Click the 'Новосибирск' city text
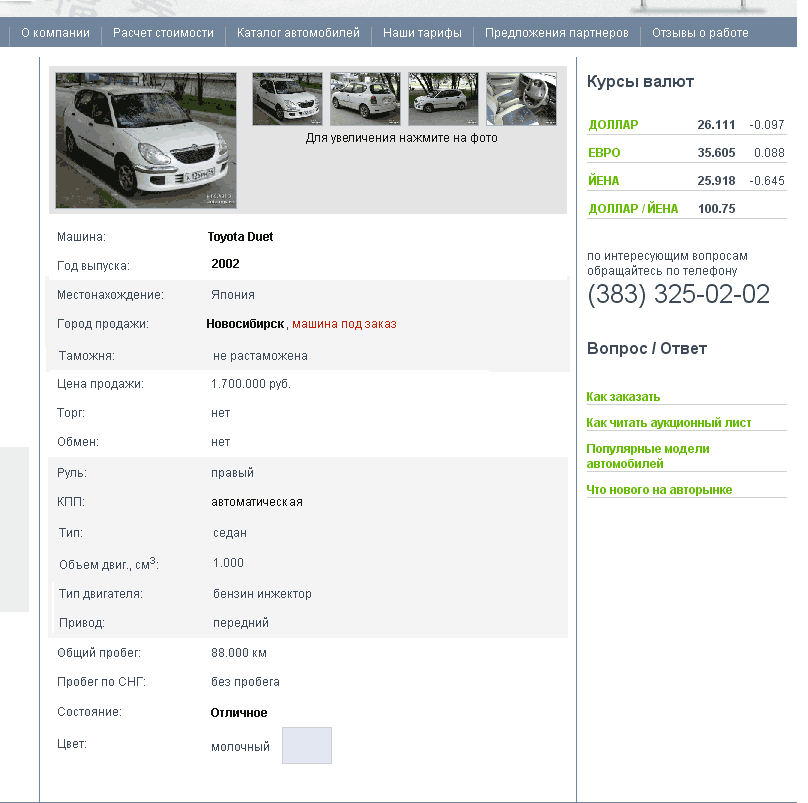 245,324
